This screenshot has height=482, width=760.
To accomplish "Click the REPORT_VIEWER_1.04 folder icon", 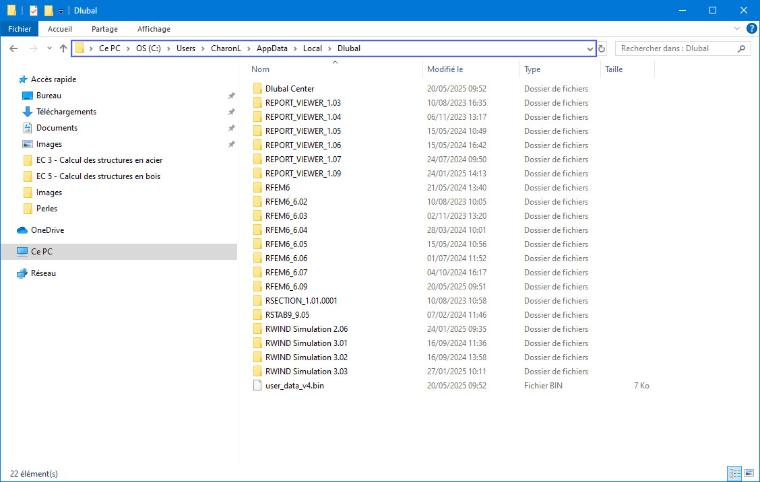I will click(x=257, y=117).
